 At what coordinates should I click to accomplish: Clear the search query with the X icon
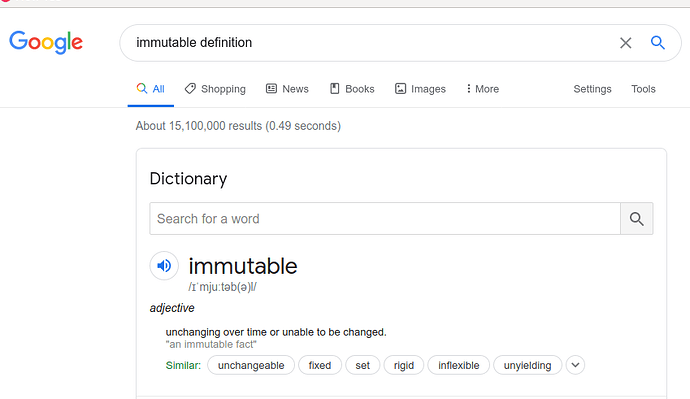(x=625, y=43)
